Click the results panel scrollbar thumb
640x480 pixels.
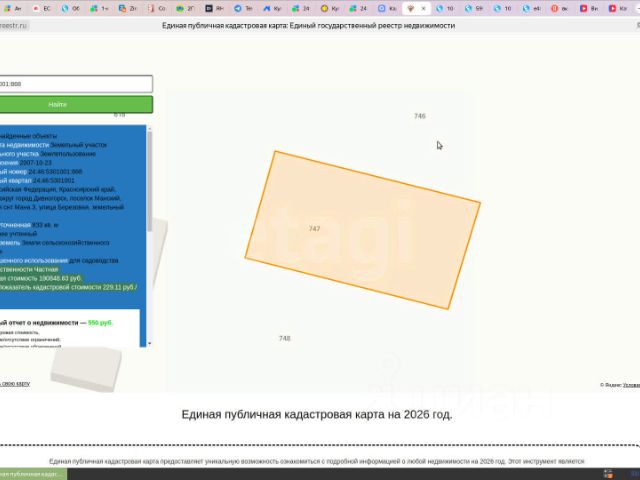[149, 182]
